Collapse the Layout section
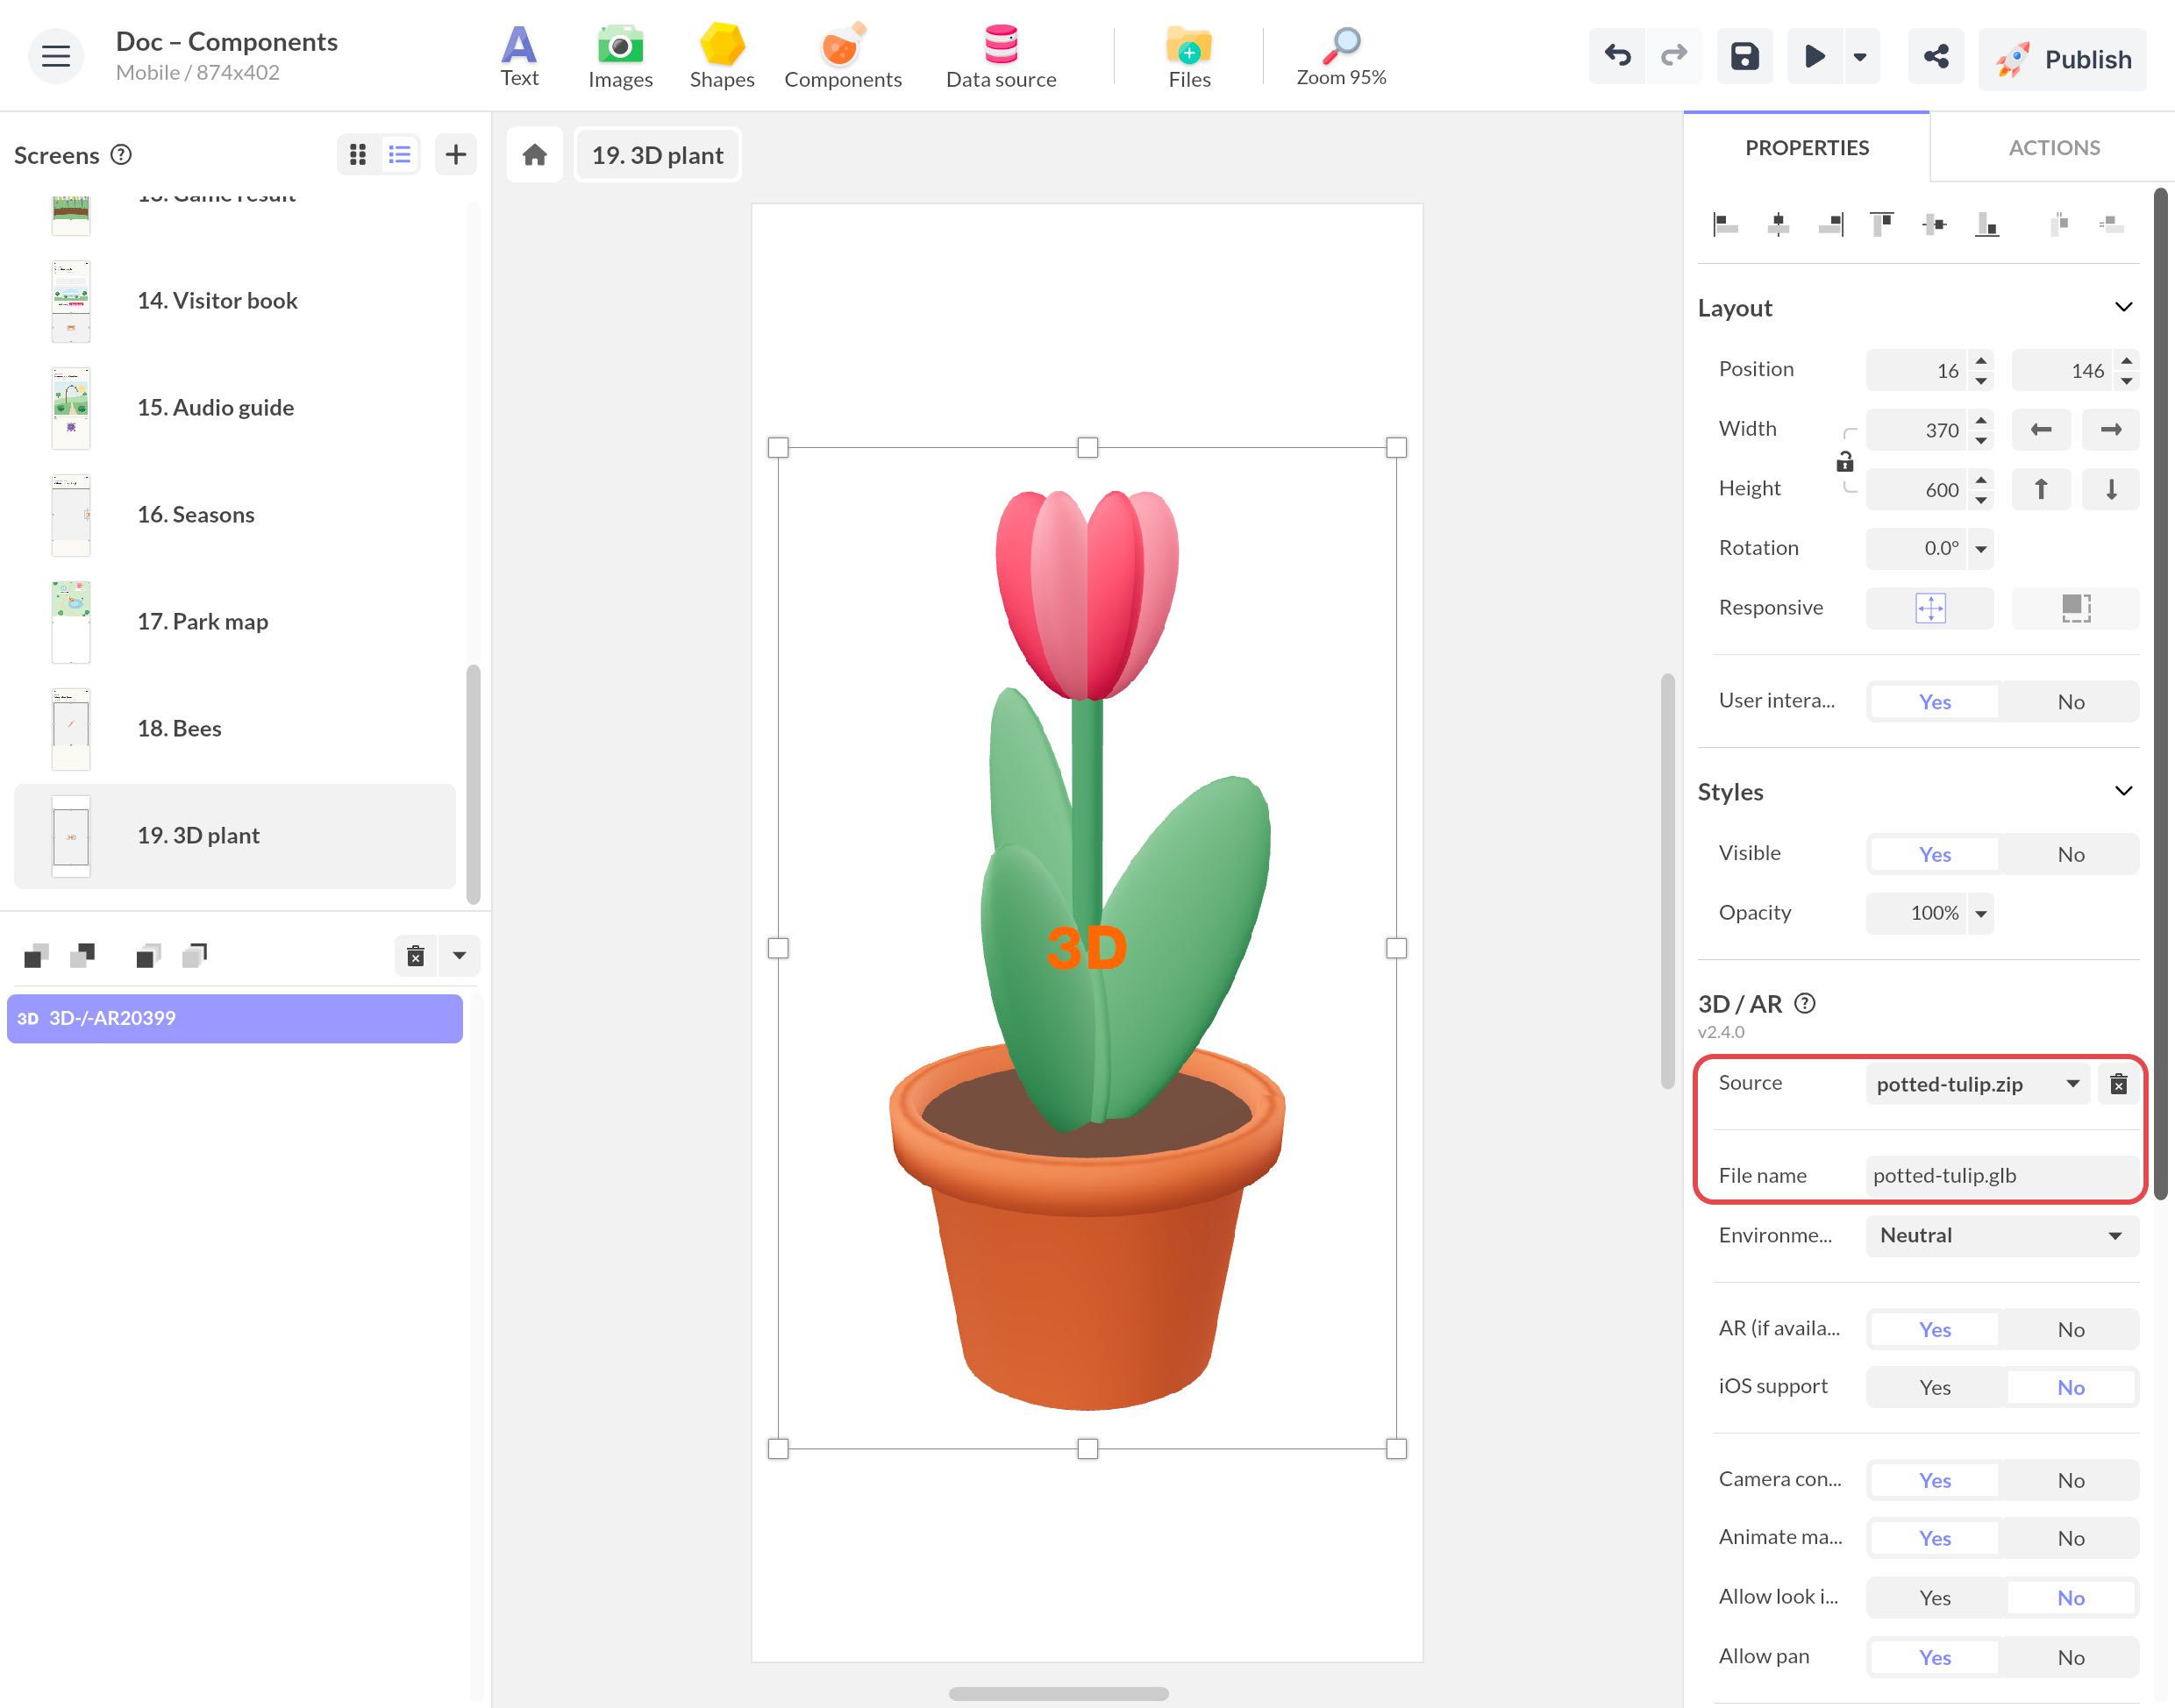 [x=2123, y=307]
